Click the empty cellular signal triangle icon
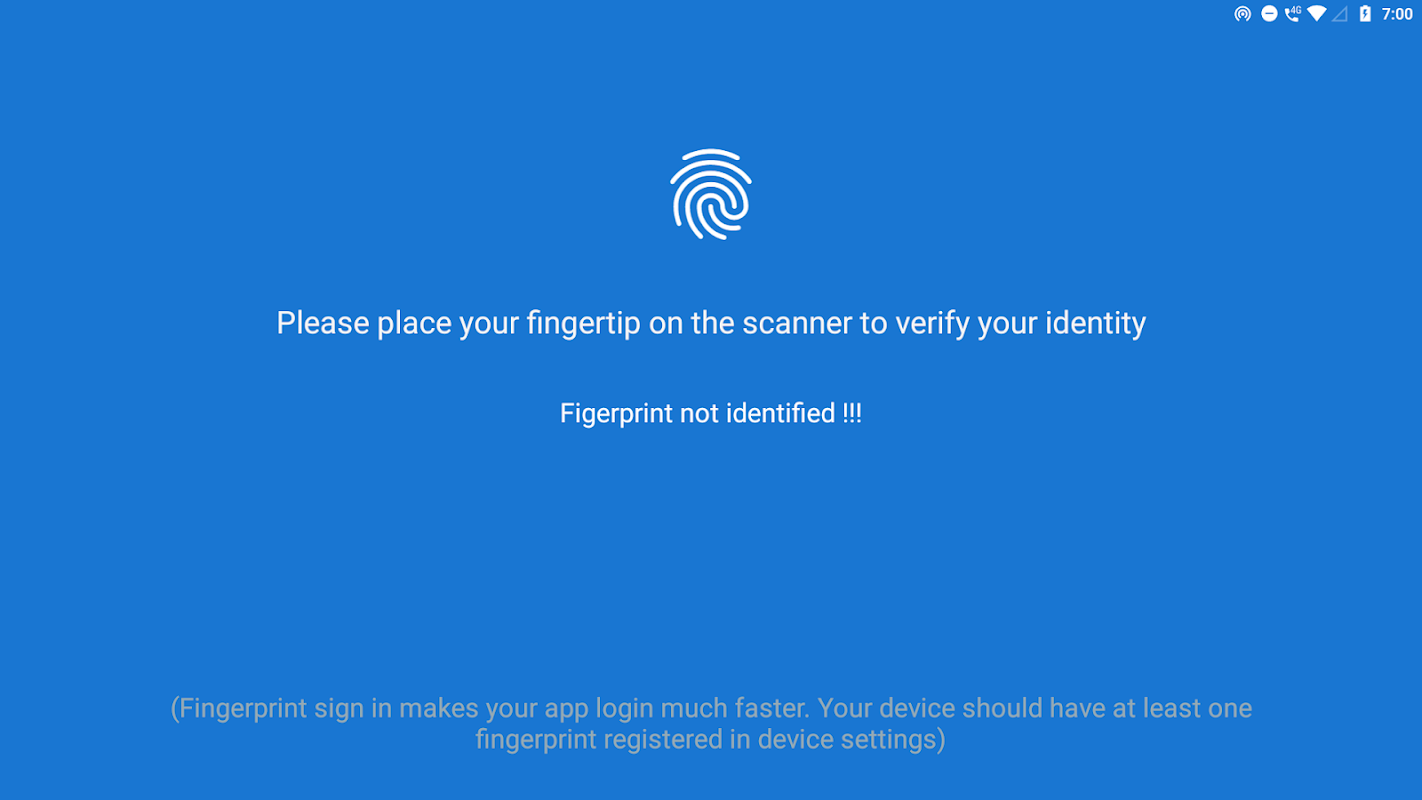Image resolution: width=1422 pixels, height=800 pixels. pos(1339,14)
